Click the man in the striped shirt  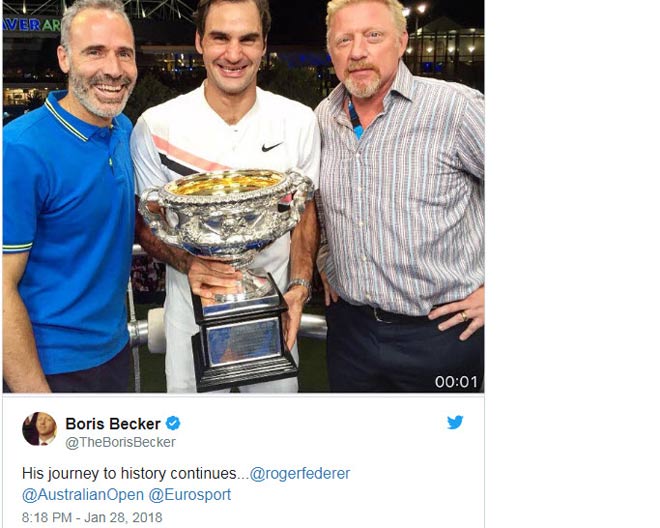[x=402, y=198]
